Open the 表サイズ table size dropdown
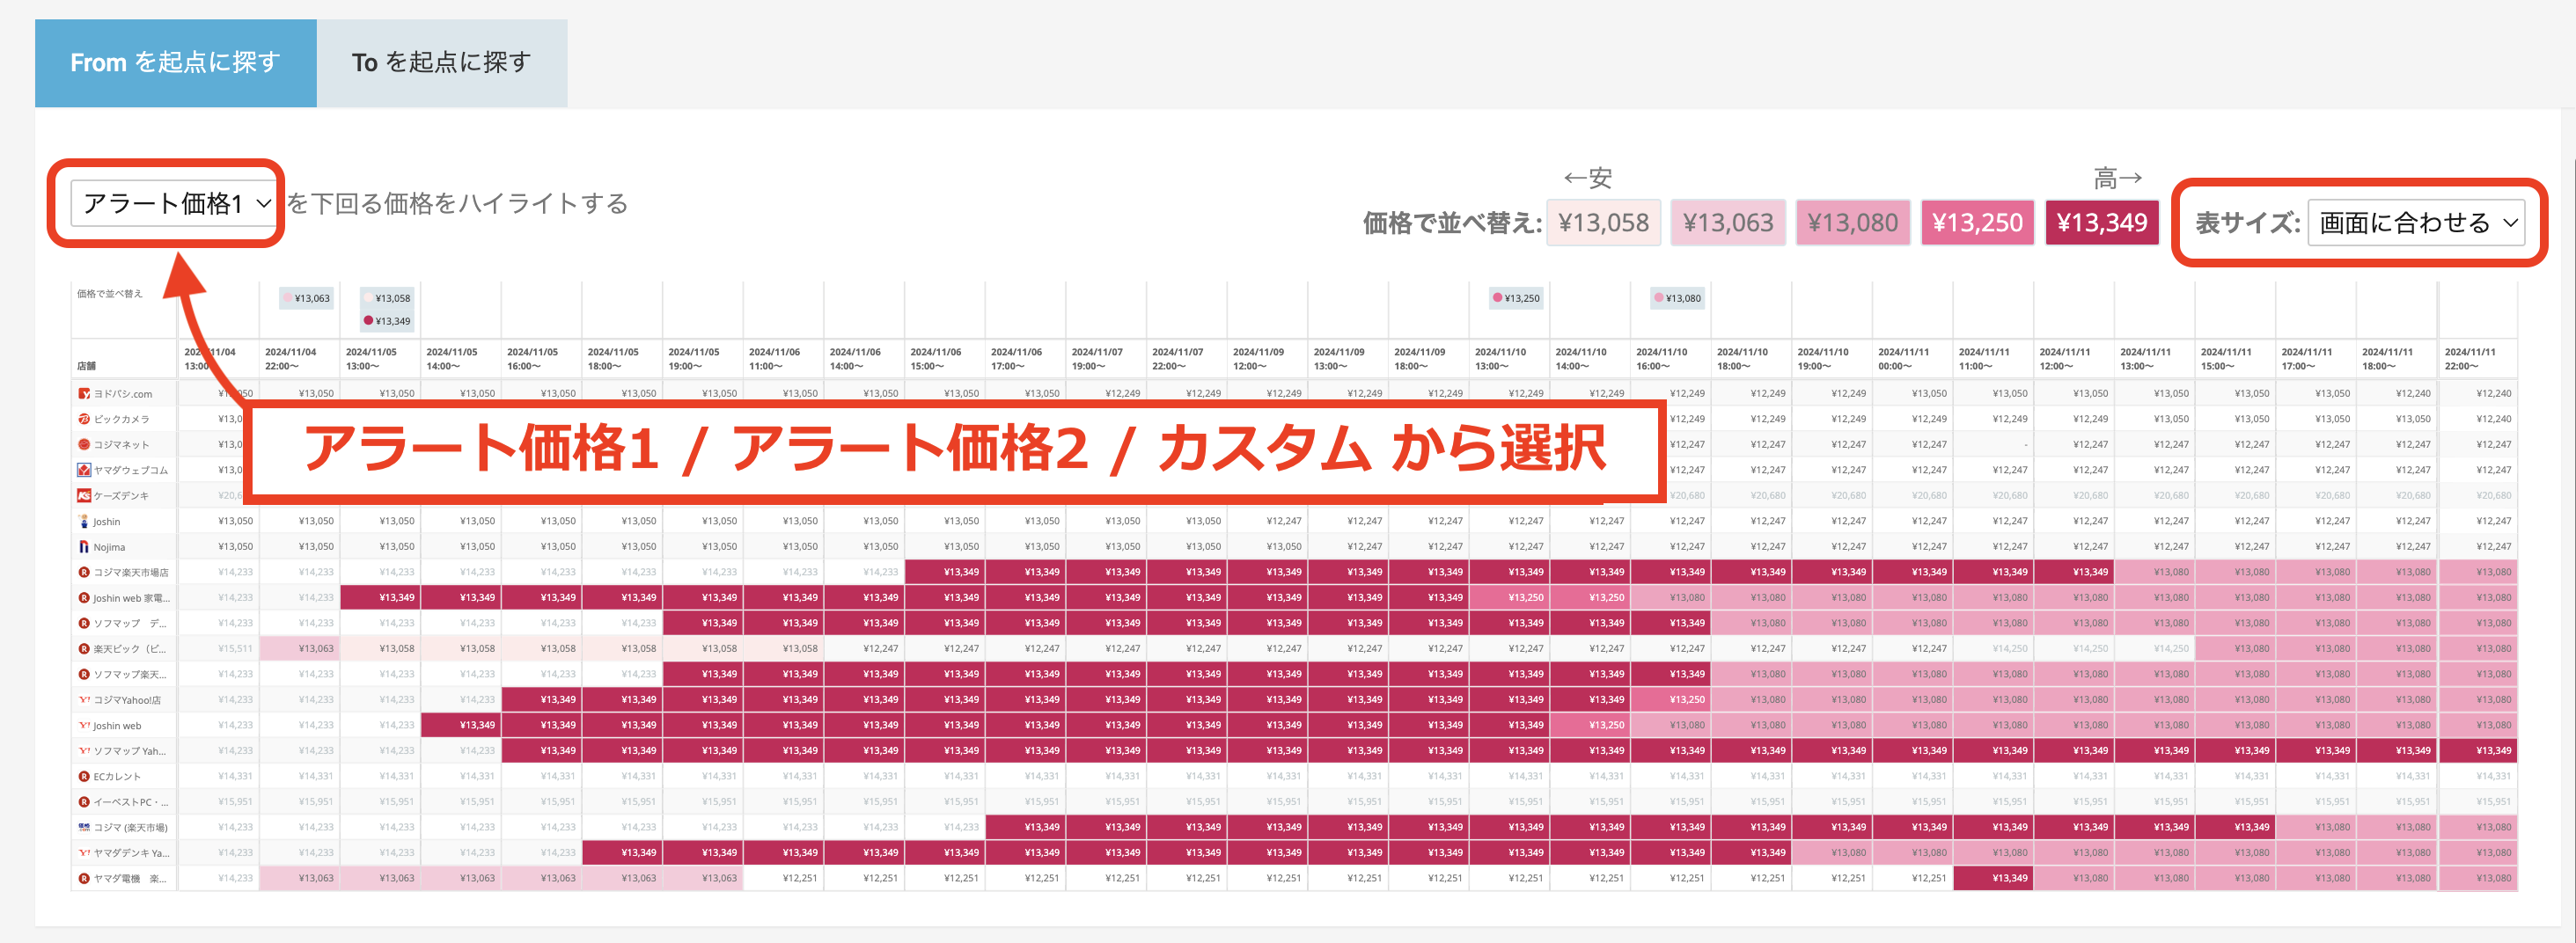The width and height of the screenshot is (2576, 943). tap(2415, 223)
